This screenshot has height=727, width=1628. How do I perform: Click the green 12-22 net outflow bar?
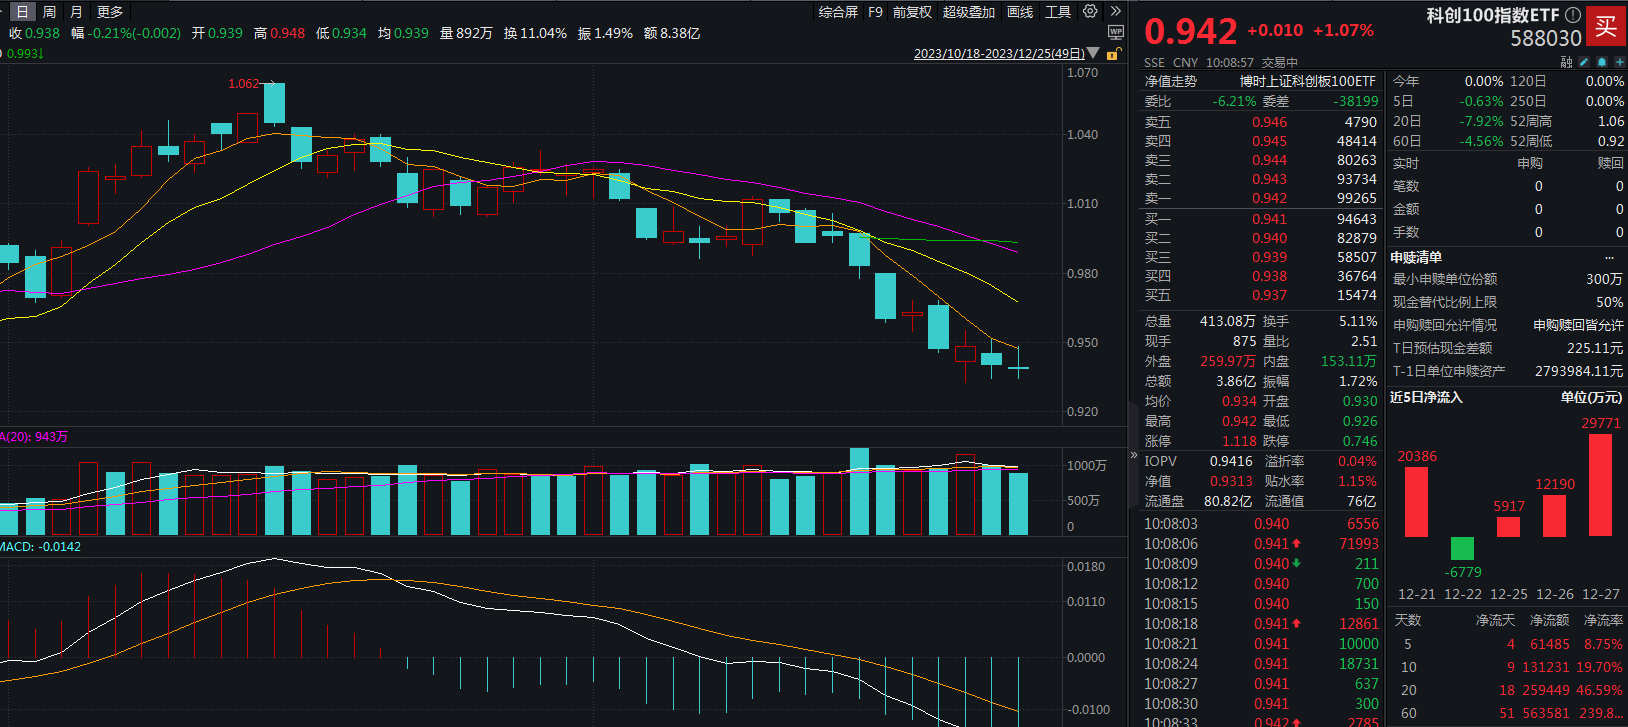coord(1462,548)
